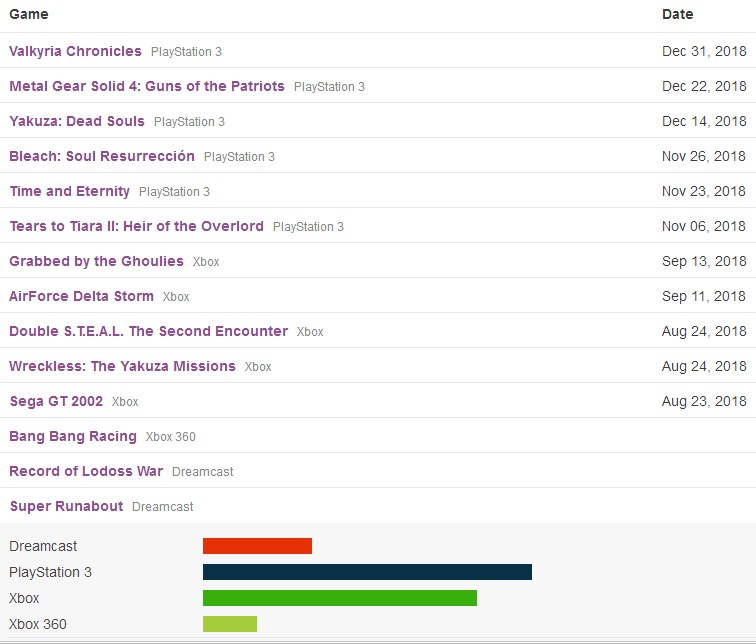Click the Date column header
This screenshot has width=756, height=644.
click(x=677, y=15)
